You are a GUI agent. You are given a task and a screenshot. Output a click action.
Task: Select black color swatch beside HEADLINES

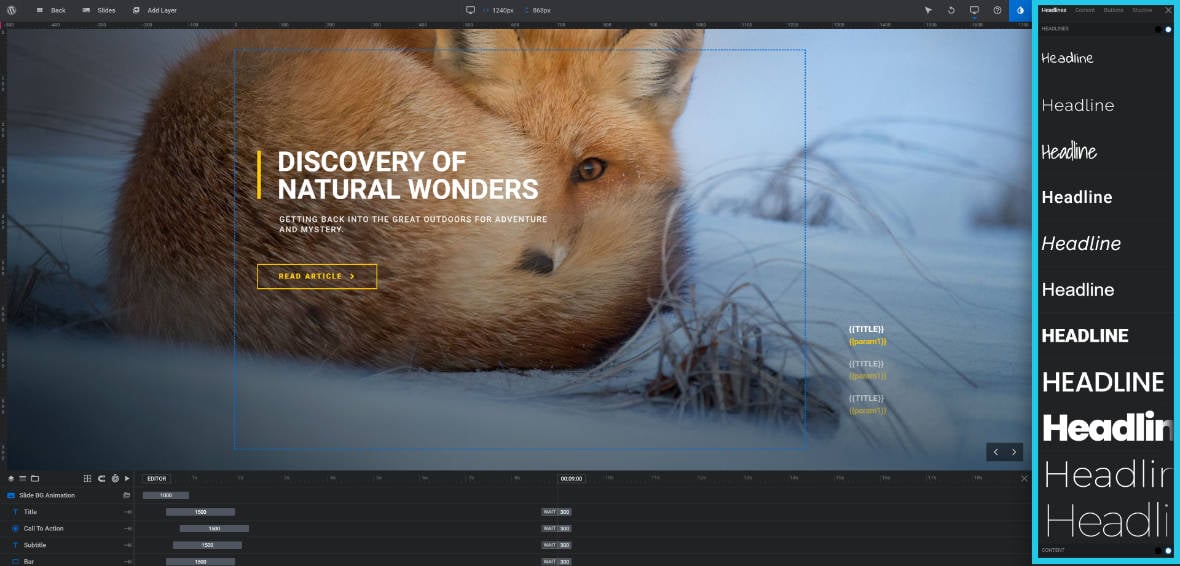tap(1158, 29)
